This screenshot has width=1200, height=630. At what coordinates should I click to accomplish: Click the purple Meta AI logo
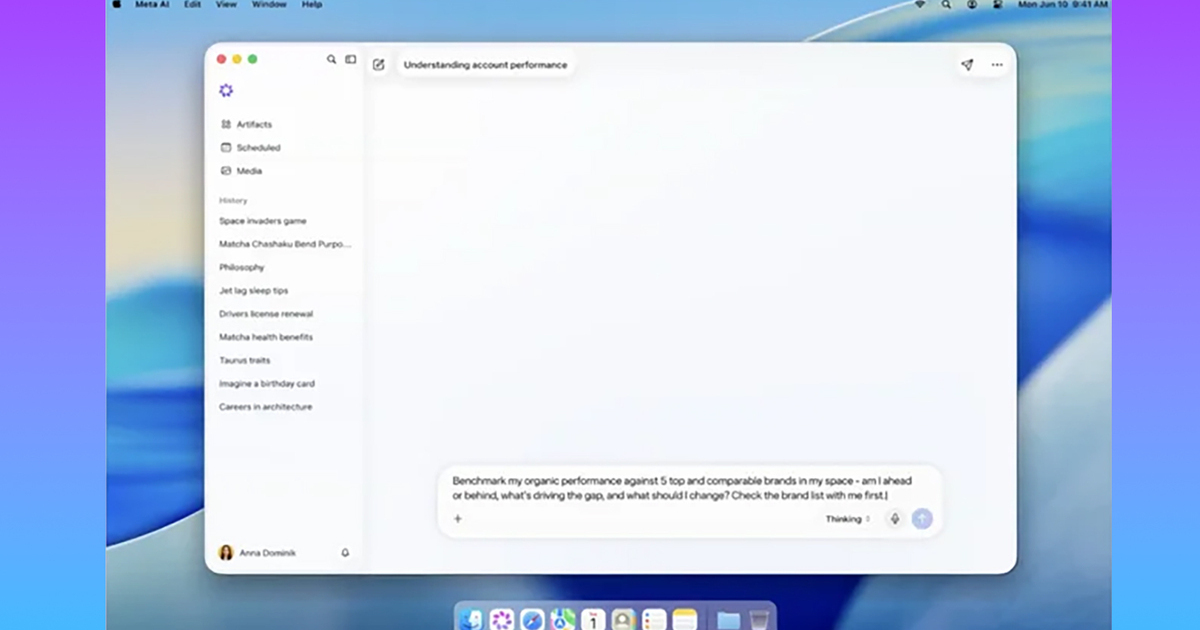coord(226,91)
